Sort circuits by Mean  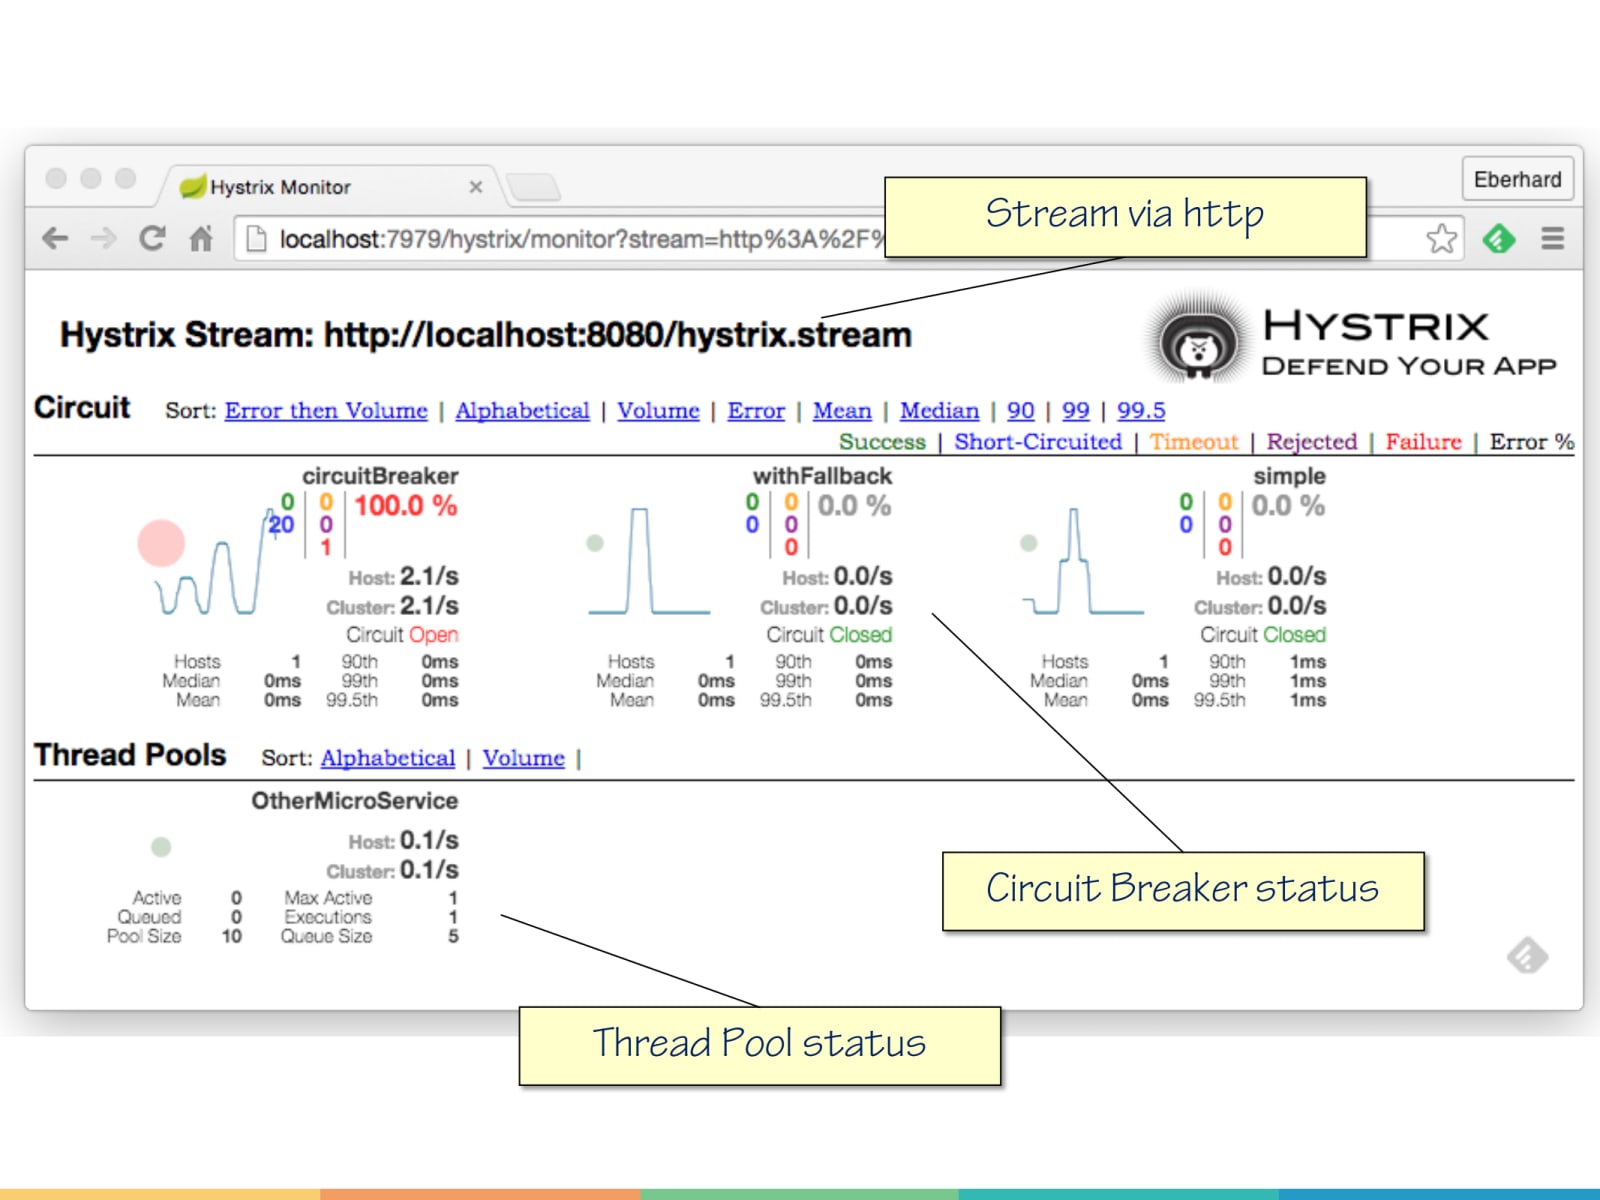click(842, 410)
